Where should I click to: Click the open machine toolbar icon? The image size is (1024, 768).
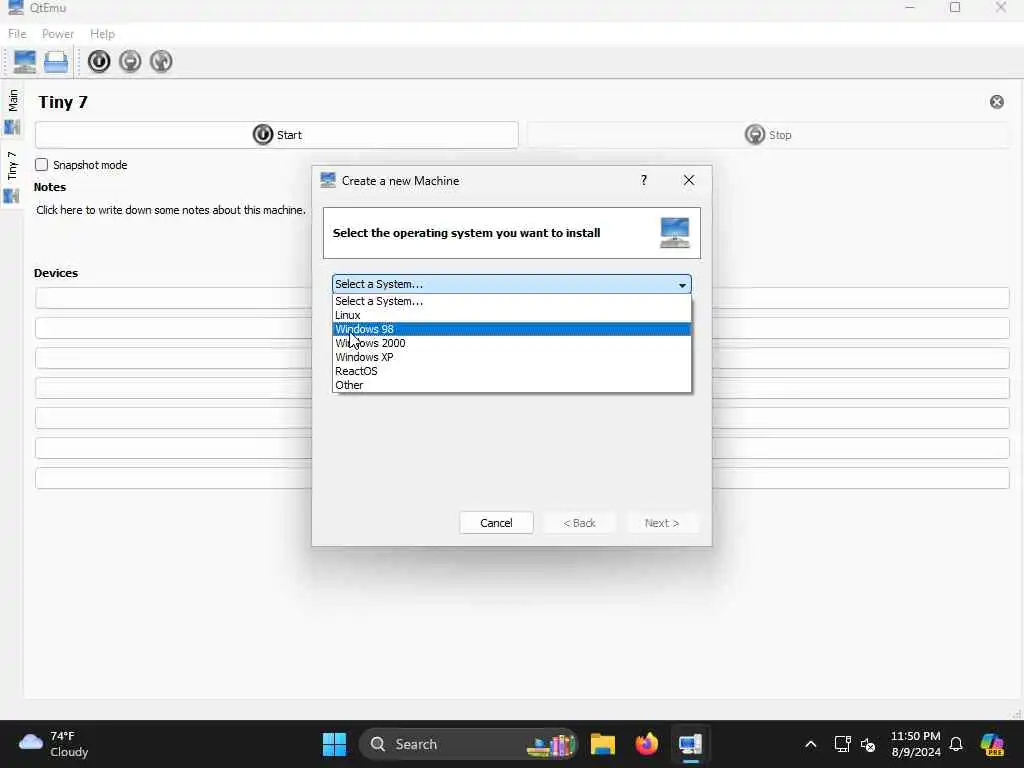coord(56,61)
